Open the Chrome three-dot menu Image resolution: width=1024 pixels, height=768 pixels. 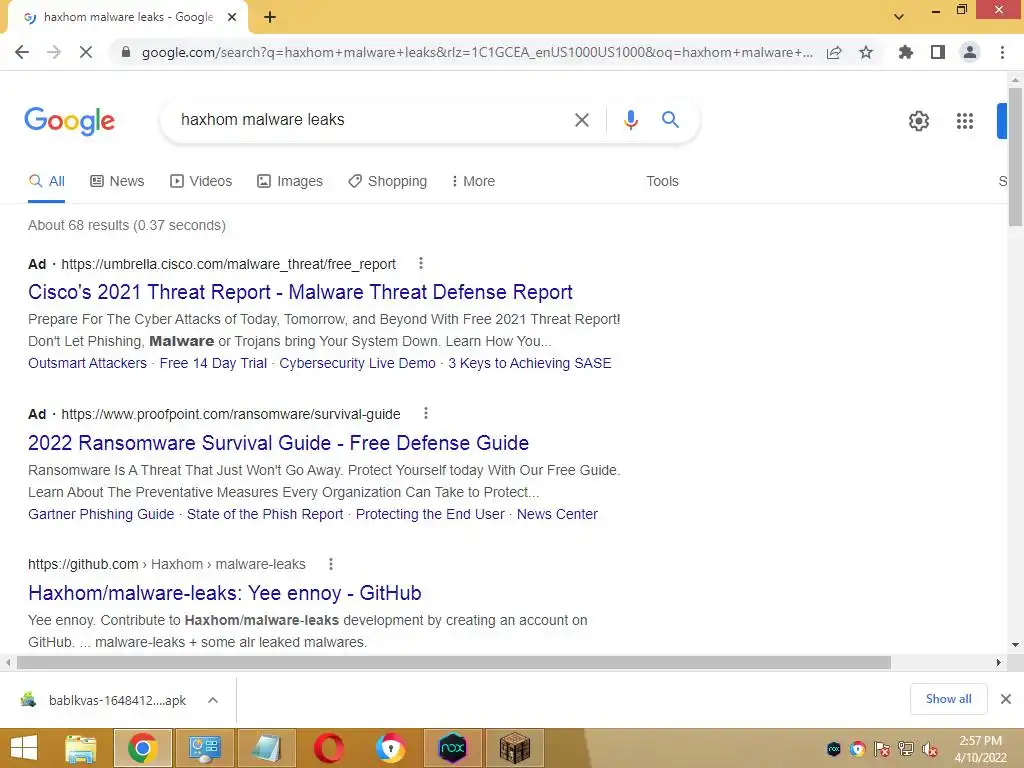point(1002,52)
